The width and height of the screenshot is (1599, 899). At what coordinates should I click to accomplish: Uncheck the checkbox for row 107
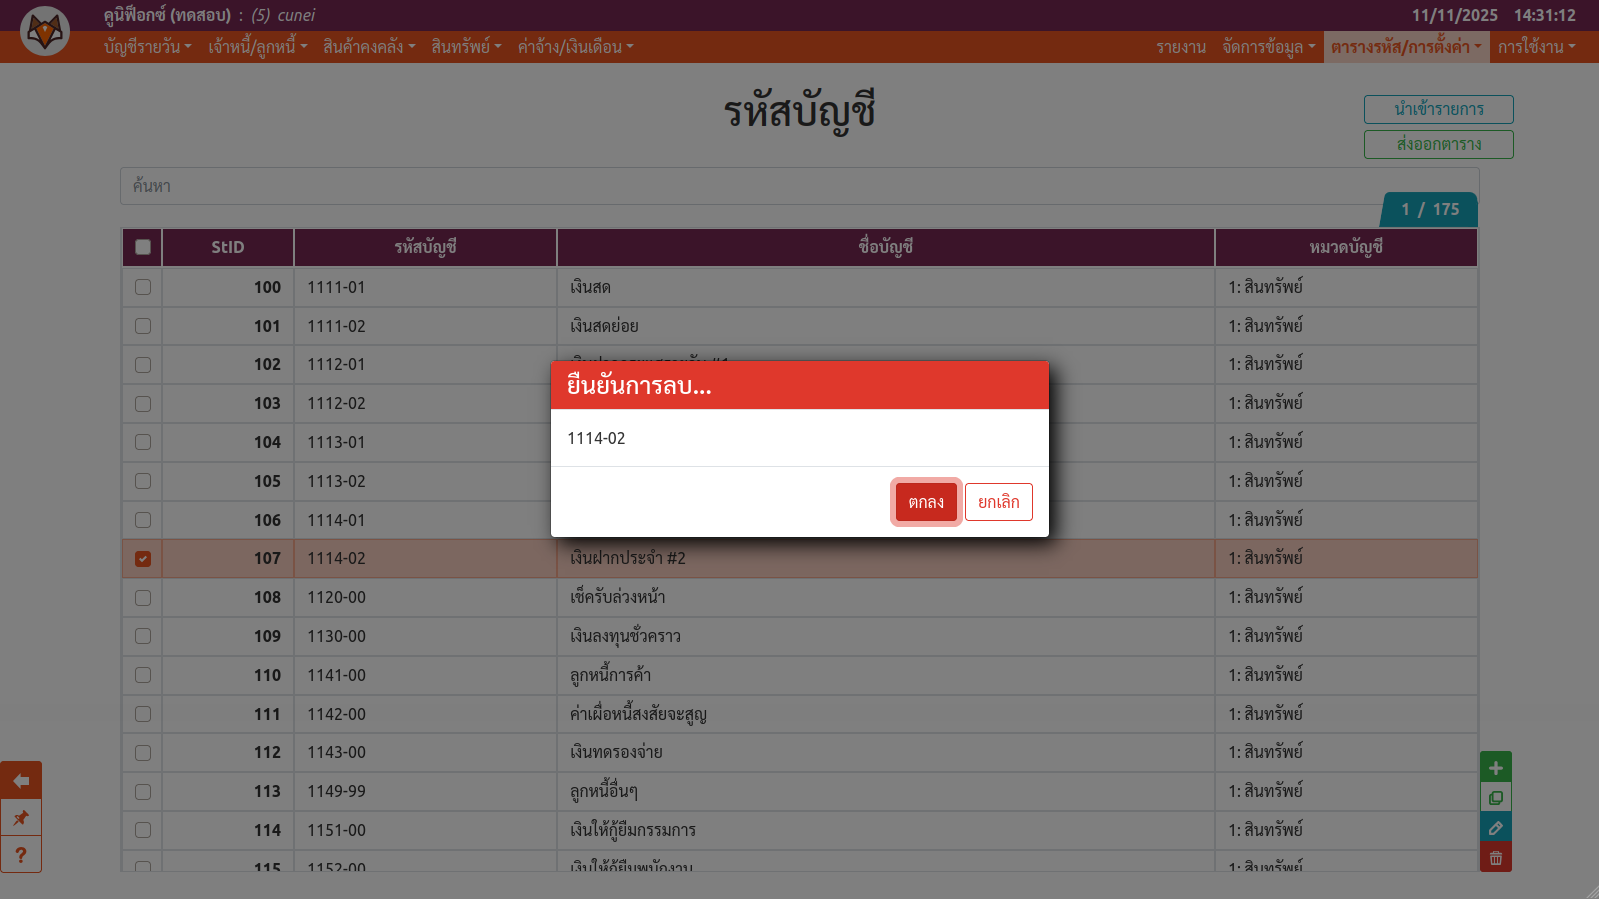pyautogui.click(x=143, y=559)
